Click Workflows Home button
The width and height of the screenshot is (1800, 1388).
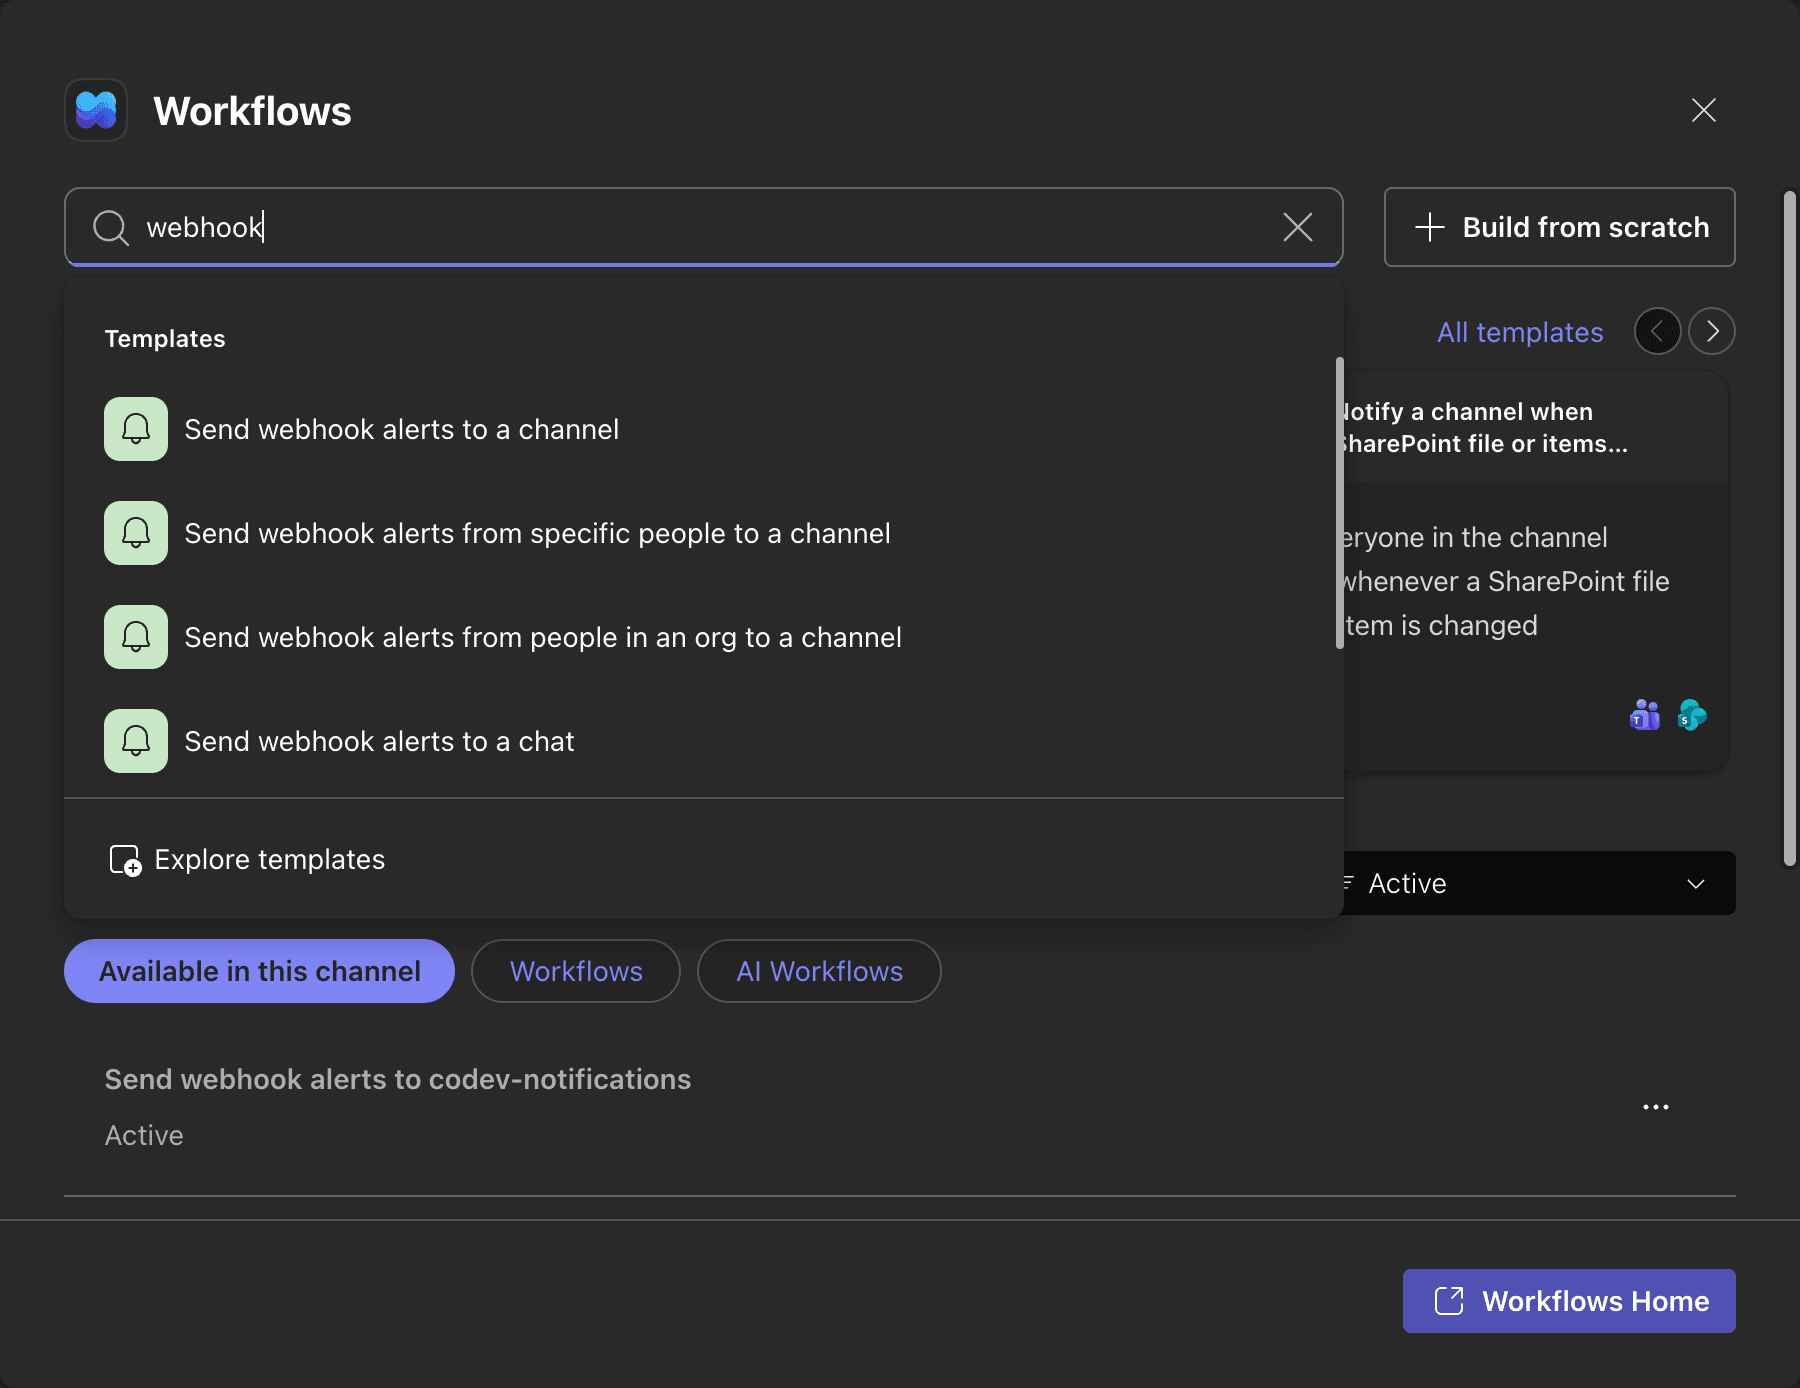coord(1569,1301)
